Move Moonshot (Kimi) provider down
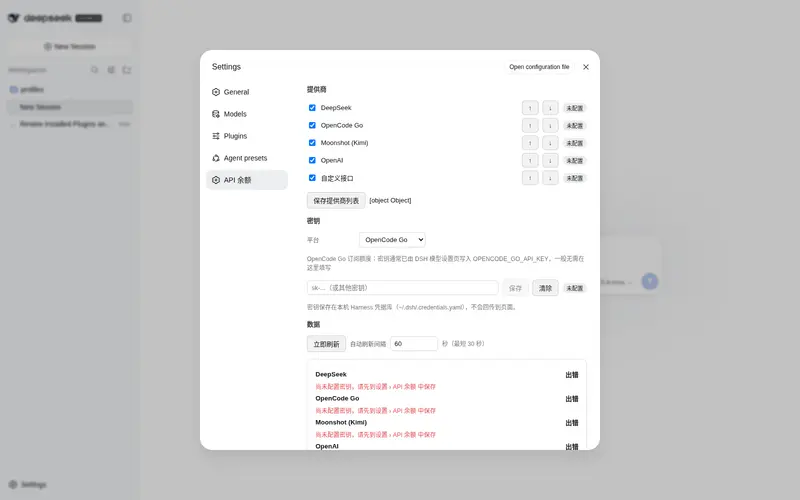Screen dimensions: 800x500 [x=550, y=143]
